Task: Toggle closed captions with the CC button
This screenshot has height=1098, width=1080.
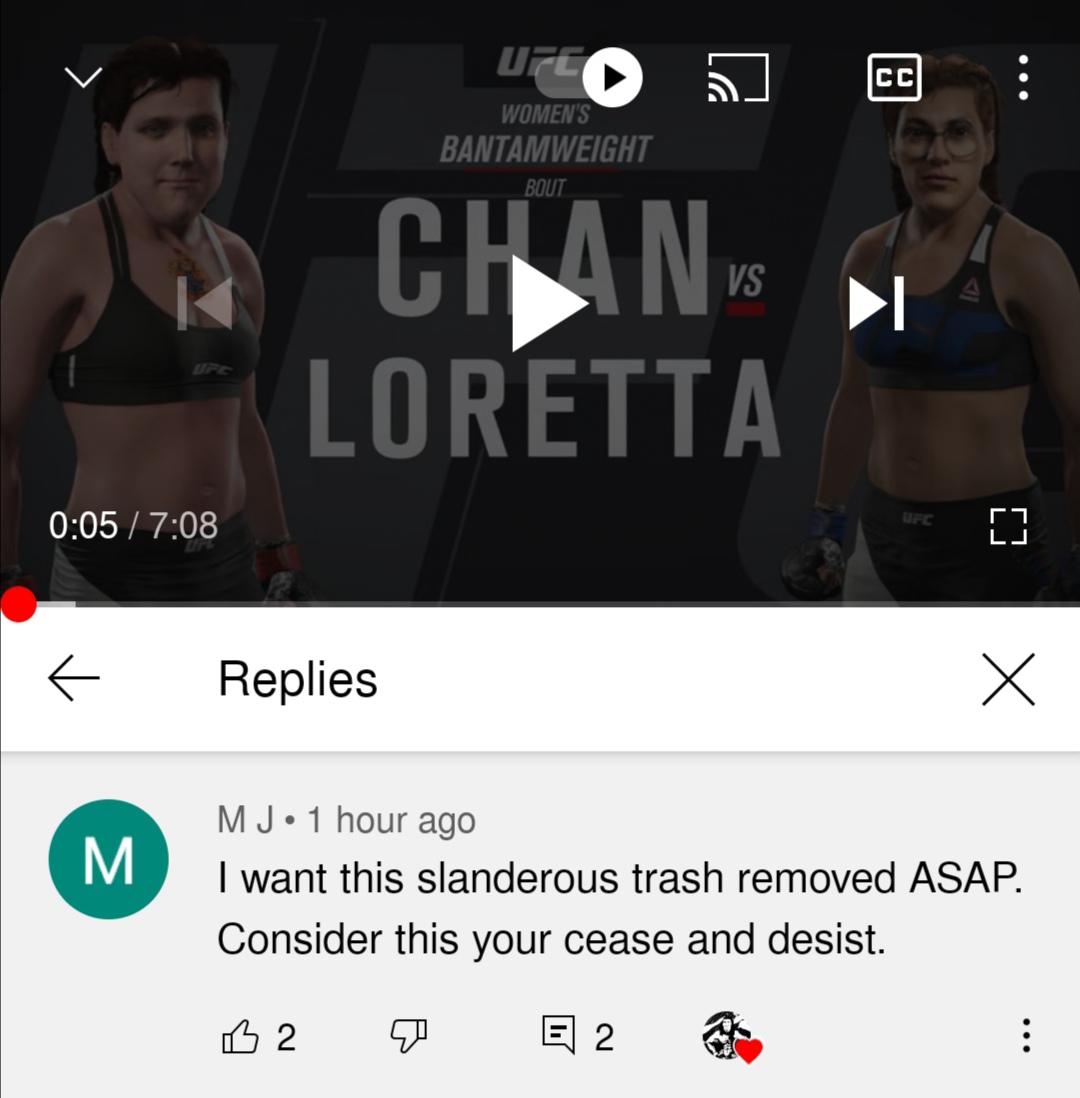Action: [x=894, y=77]
